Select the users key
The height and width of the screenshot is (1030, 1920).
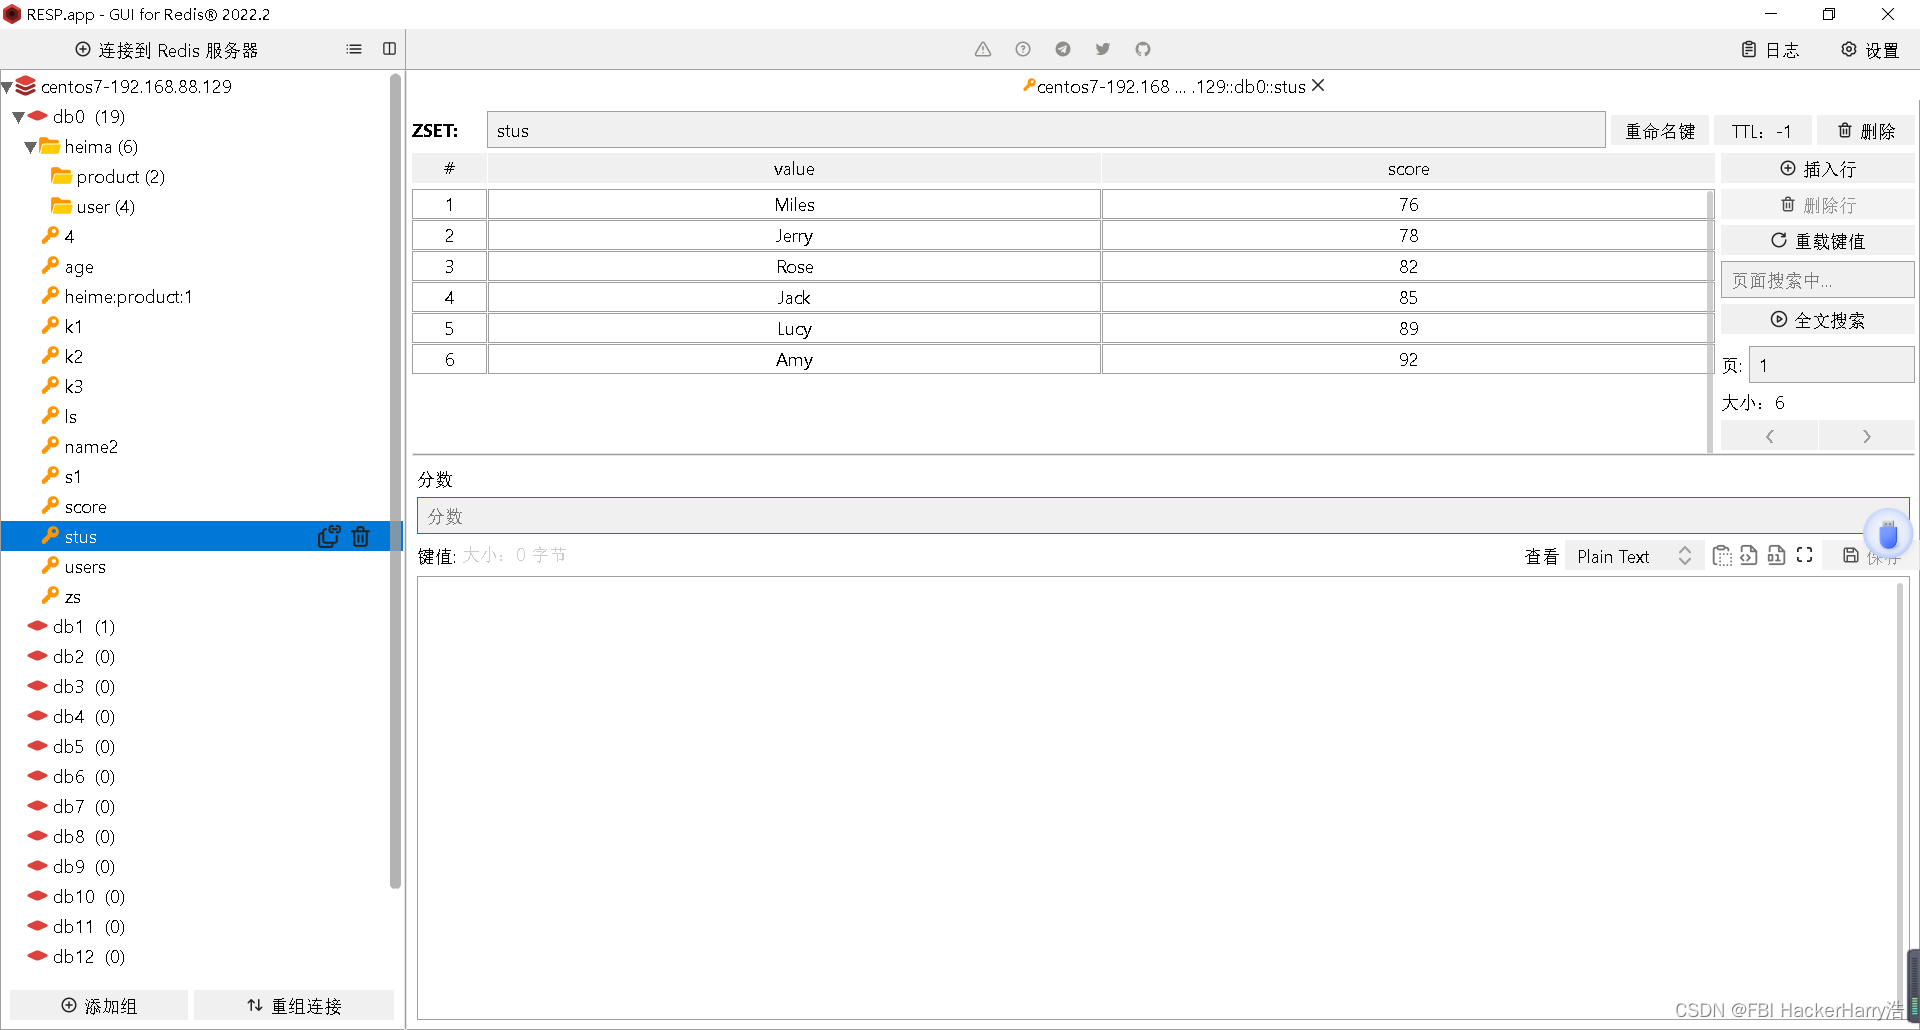[85, 567]
